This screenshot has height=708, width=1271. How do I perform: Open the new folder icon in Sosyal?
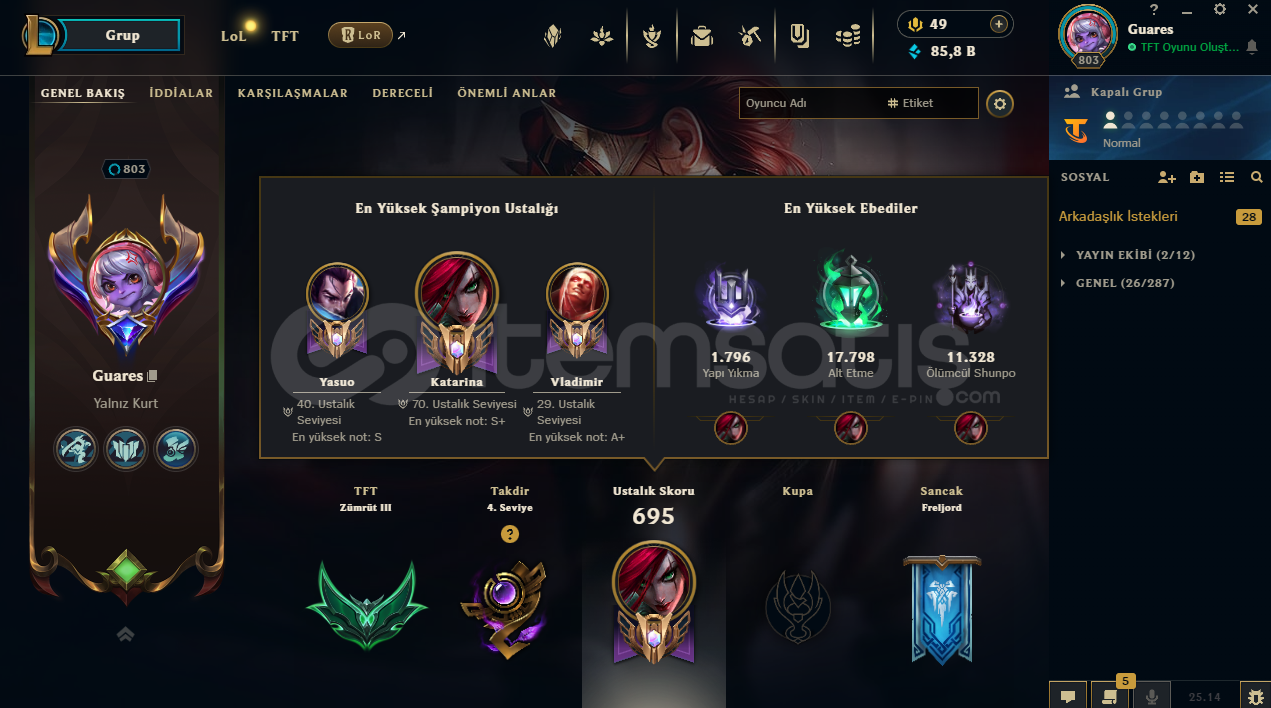click(1197, 177)
